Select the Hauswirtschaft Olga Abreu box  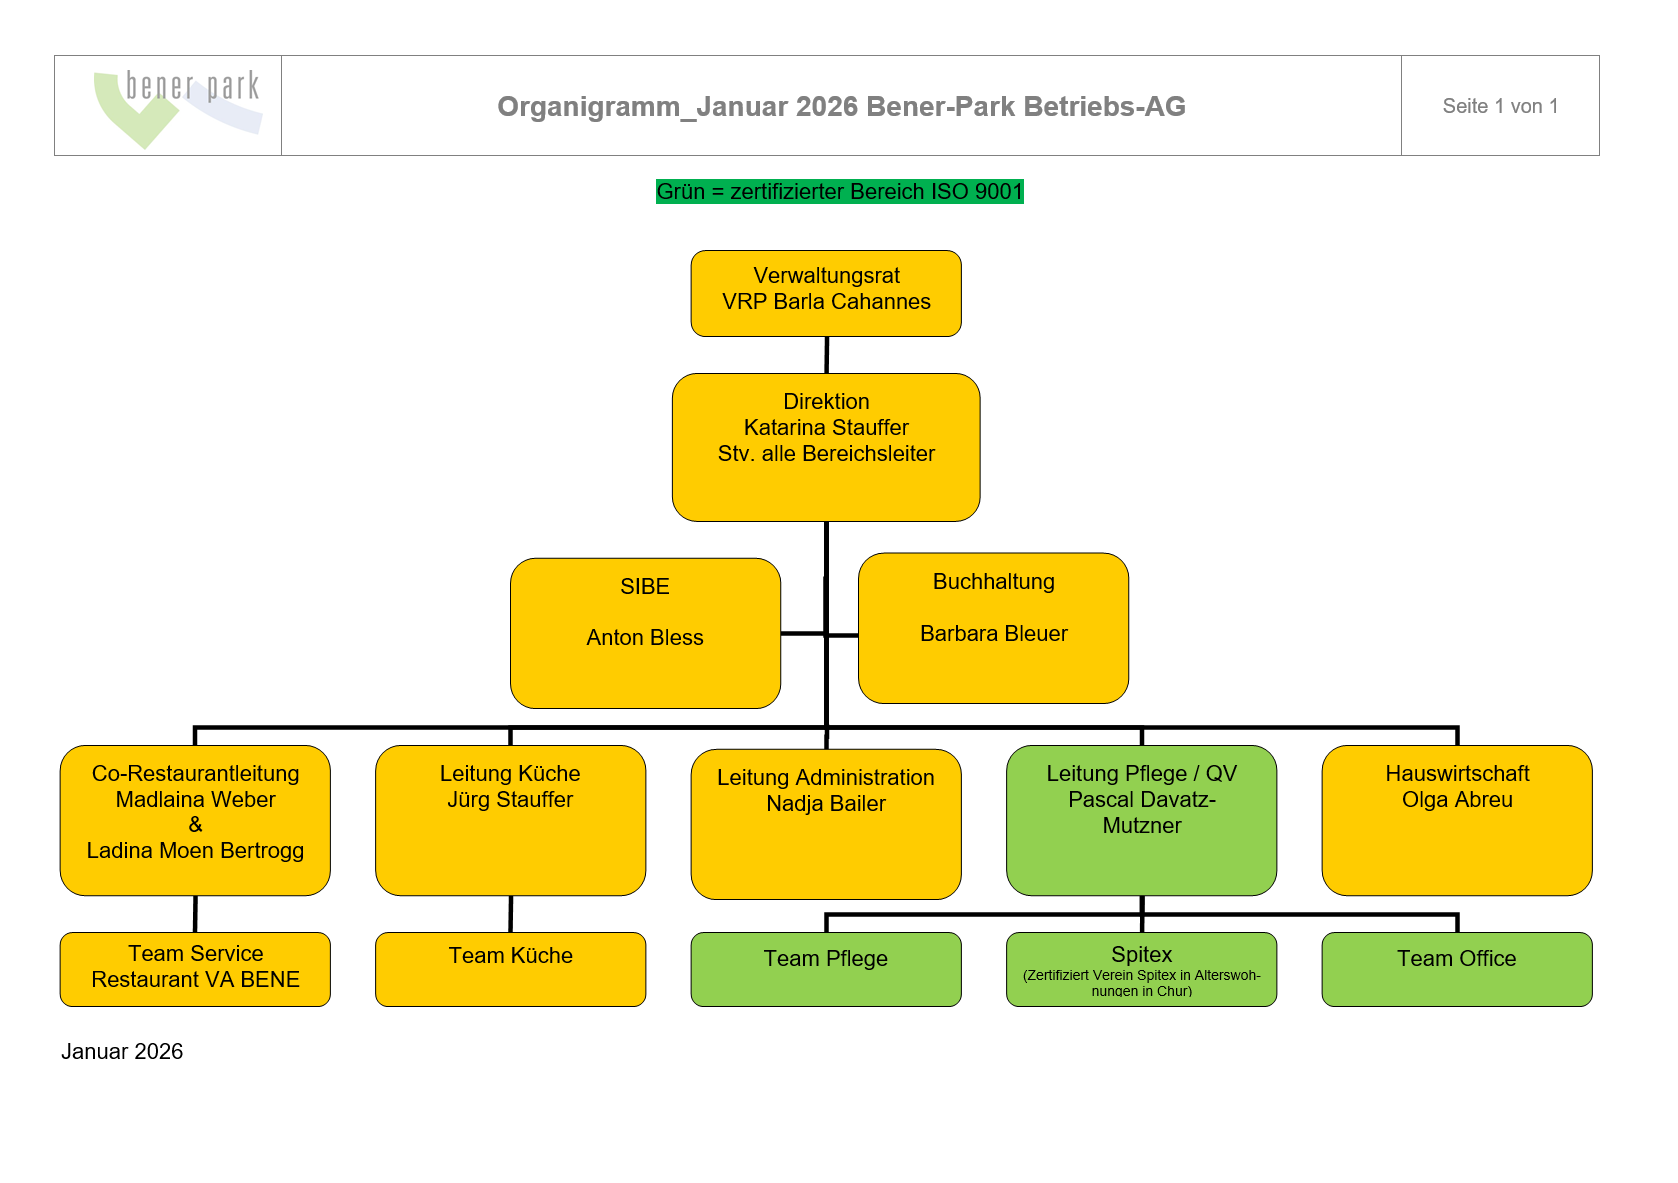pos(1456,820)
